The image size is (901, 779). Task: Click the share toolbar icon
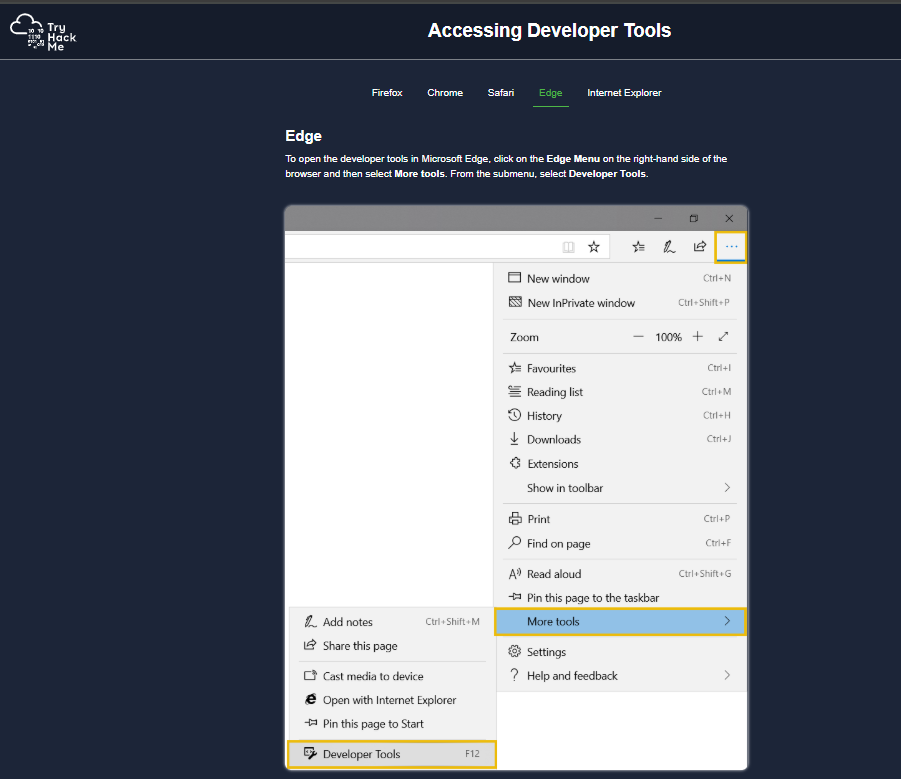(699, 246)
